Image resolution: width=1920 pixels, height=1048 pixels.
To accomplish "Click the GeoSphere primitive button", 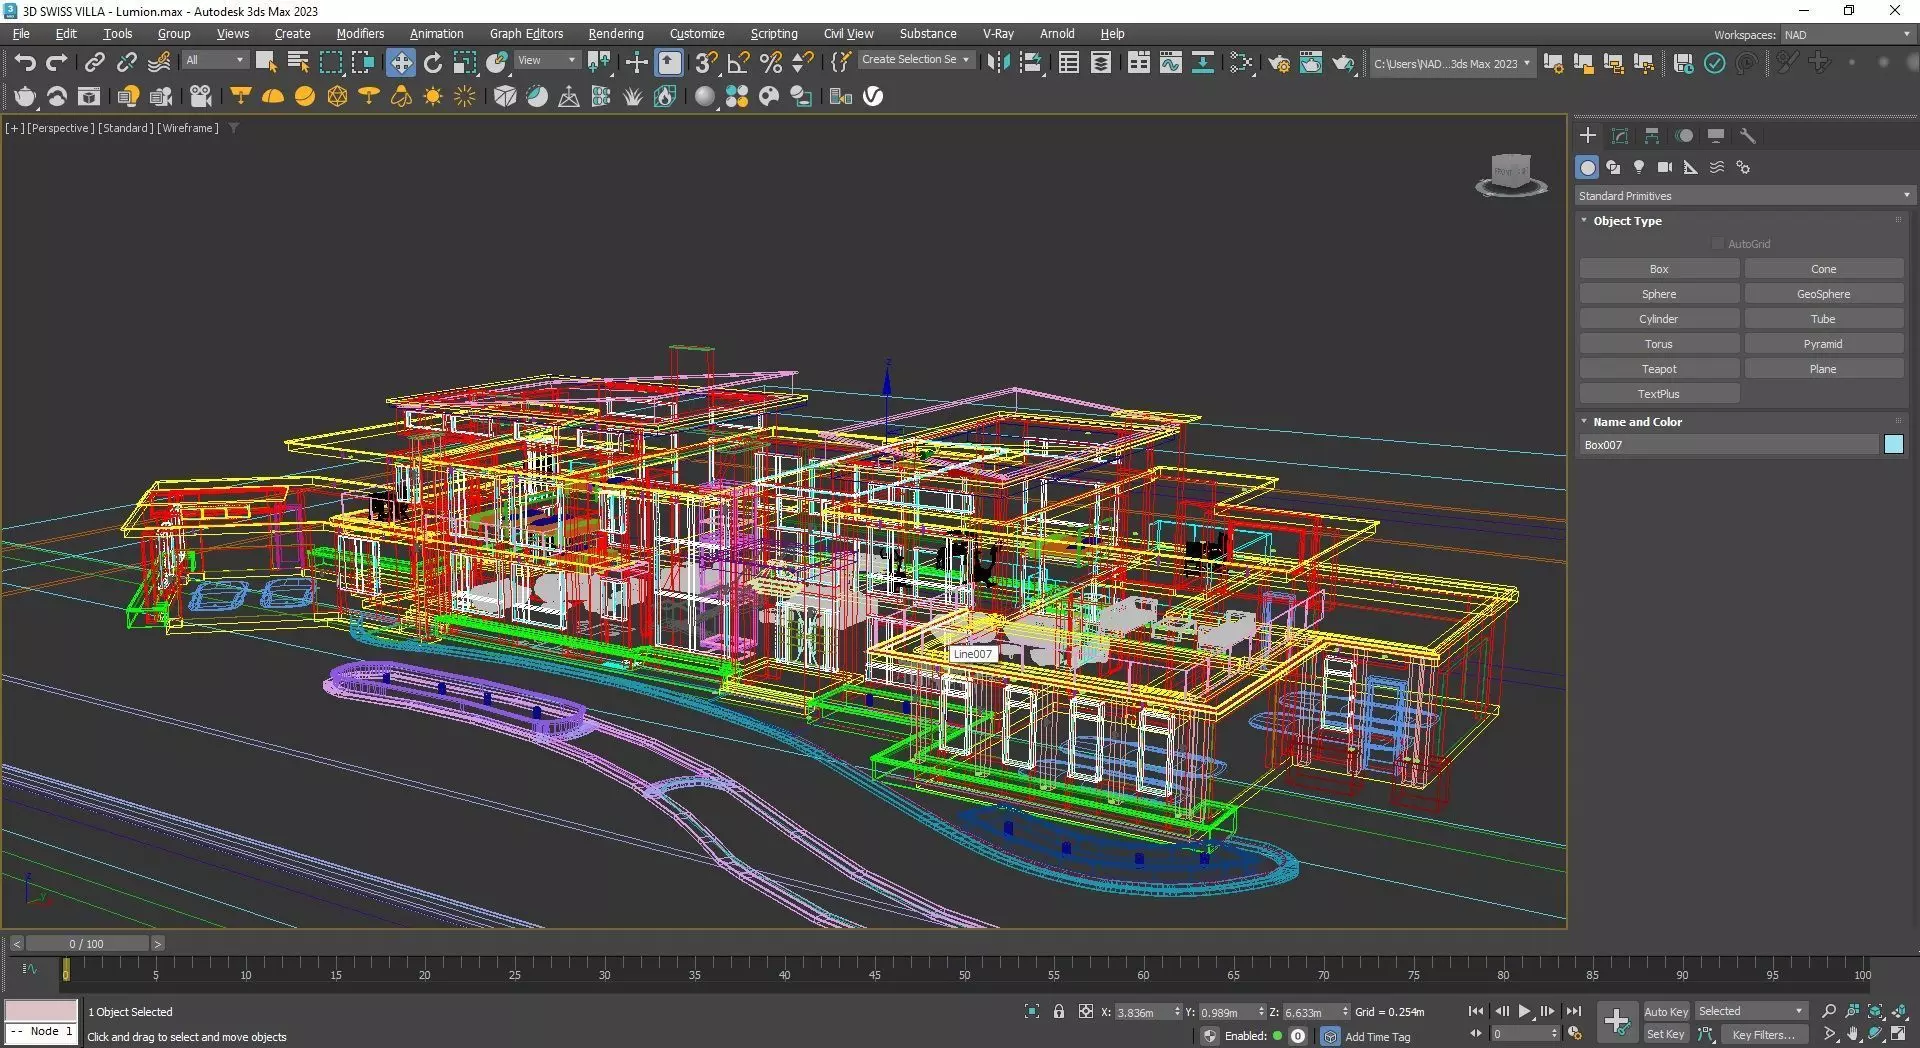I will coord(1823,294).
